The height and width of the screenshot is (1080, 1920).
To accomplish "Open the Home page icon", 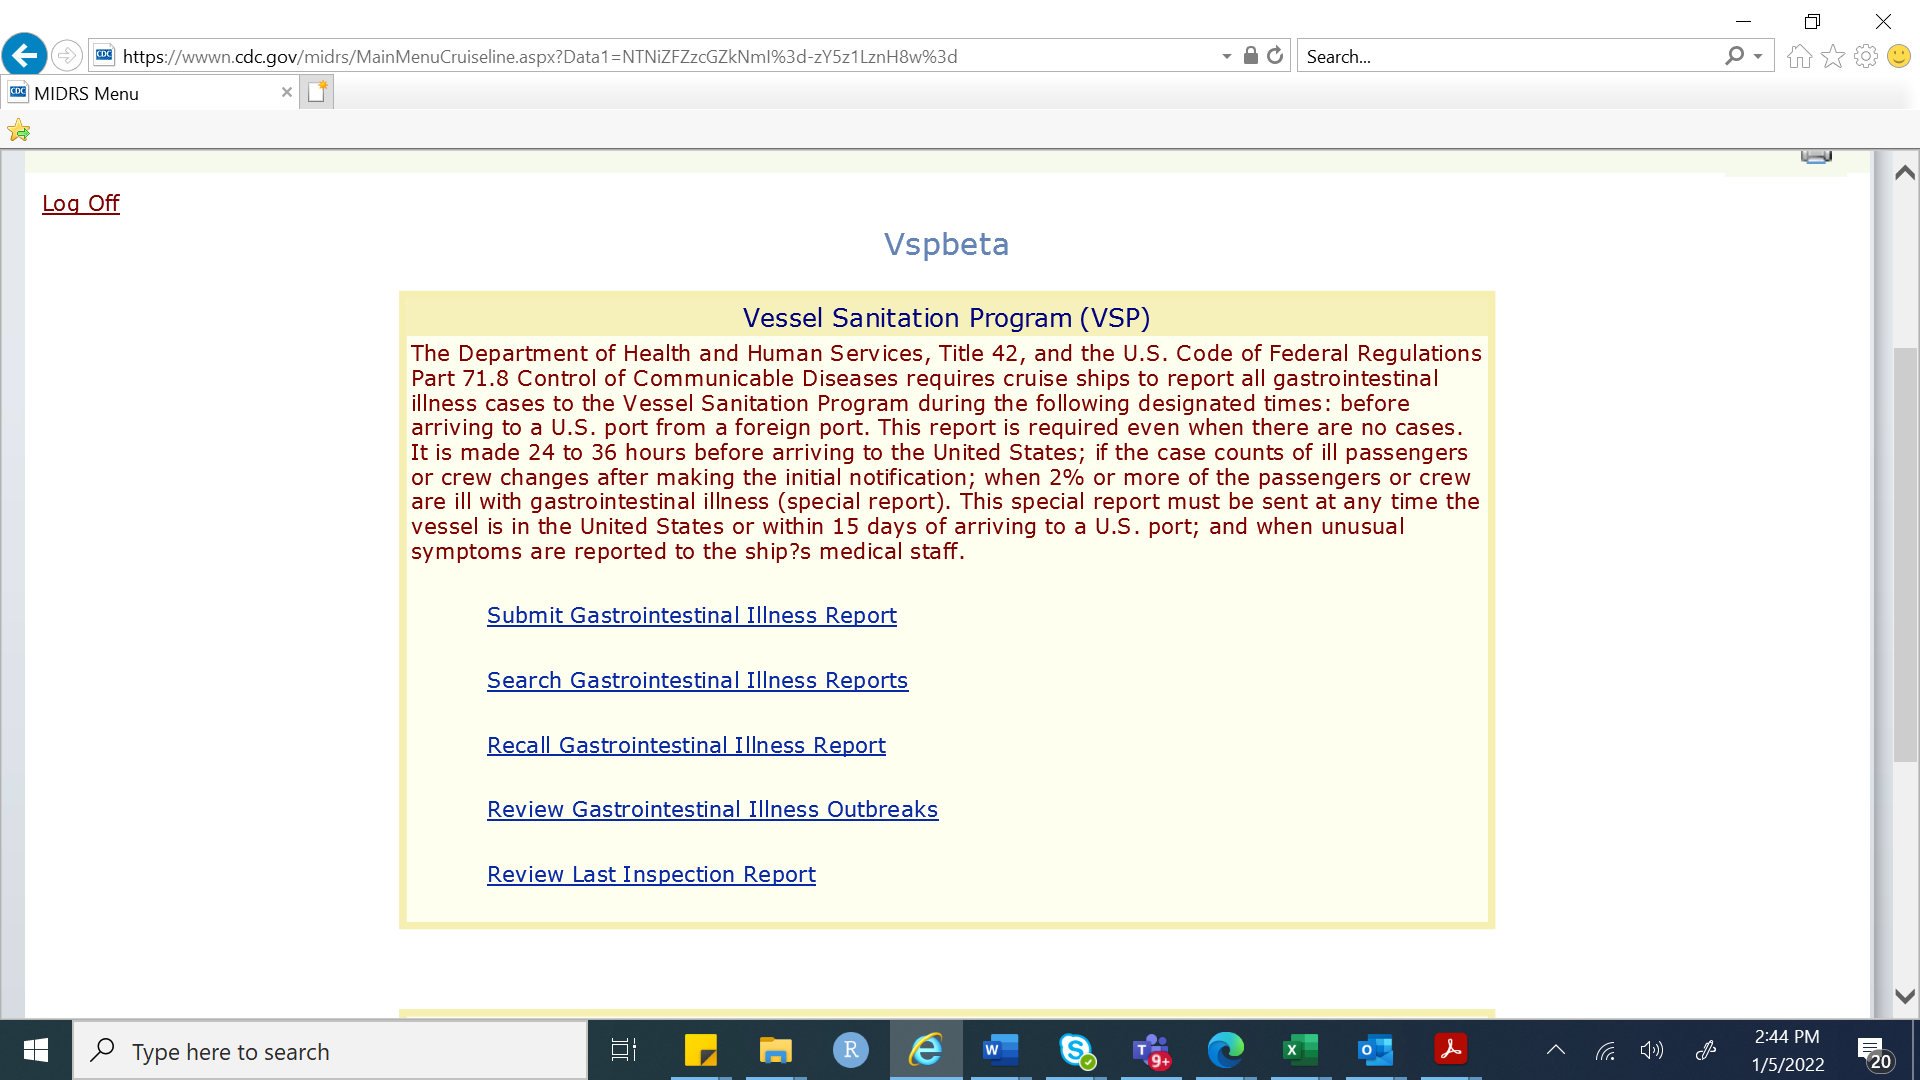I will pyautogui.click(x=1799, y=56).
